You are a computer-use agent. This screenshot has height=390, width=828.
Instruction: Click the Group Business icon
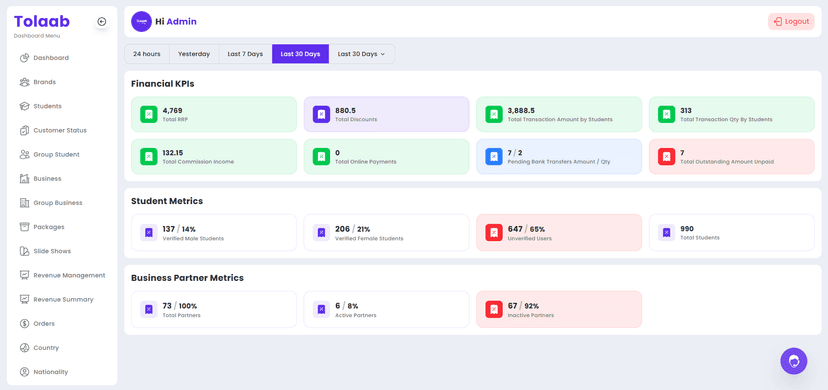pos(24,203)
